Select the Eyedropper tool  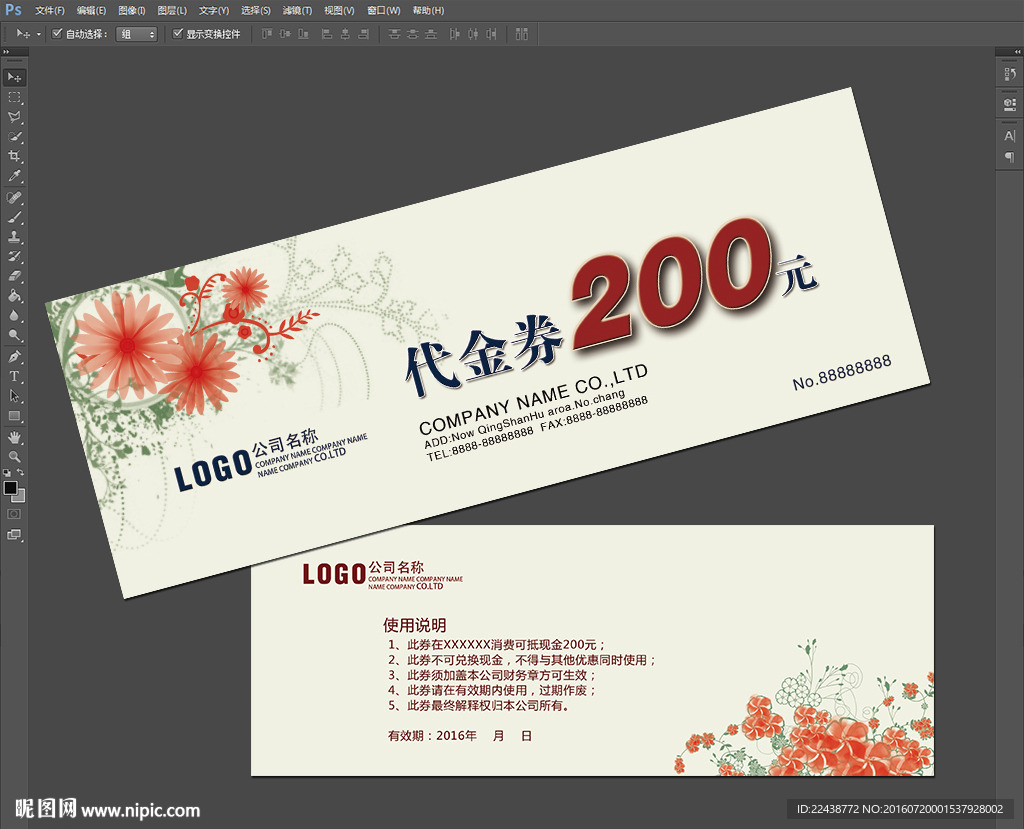coord(14,176)
